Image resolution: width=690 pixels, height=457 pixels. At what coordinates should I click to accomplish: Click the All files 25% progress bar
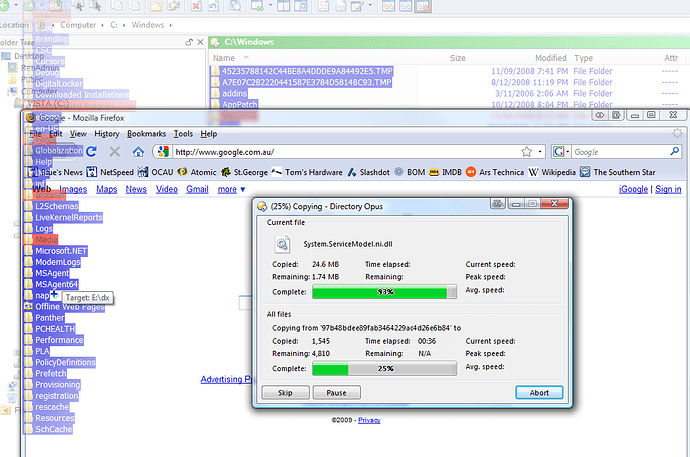pyautogui.click(x=384, y=369)
